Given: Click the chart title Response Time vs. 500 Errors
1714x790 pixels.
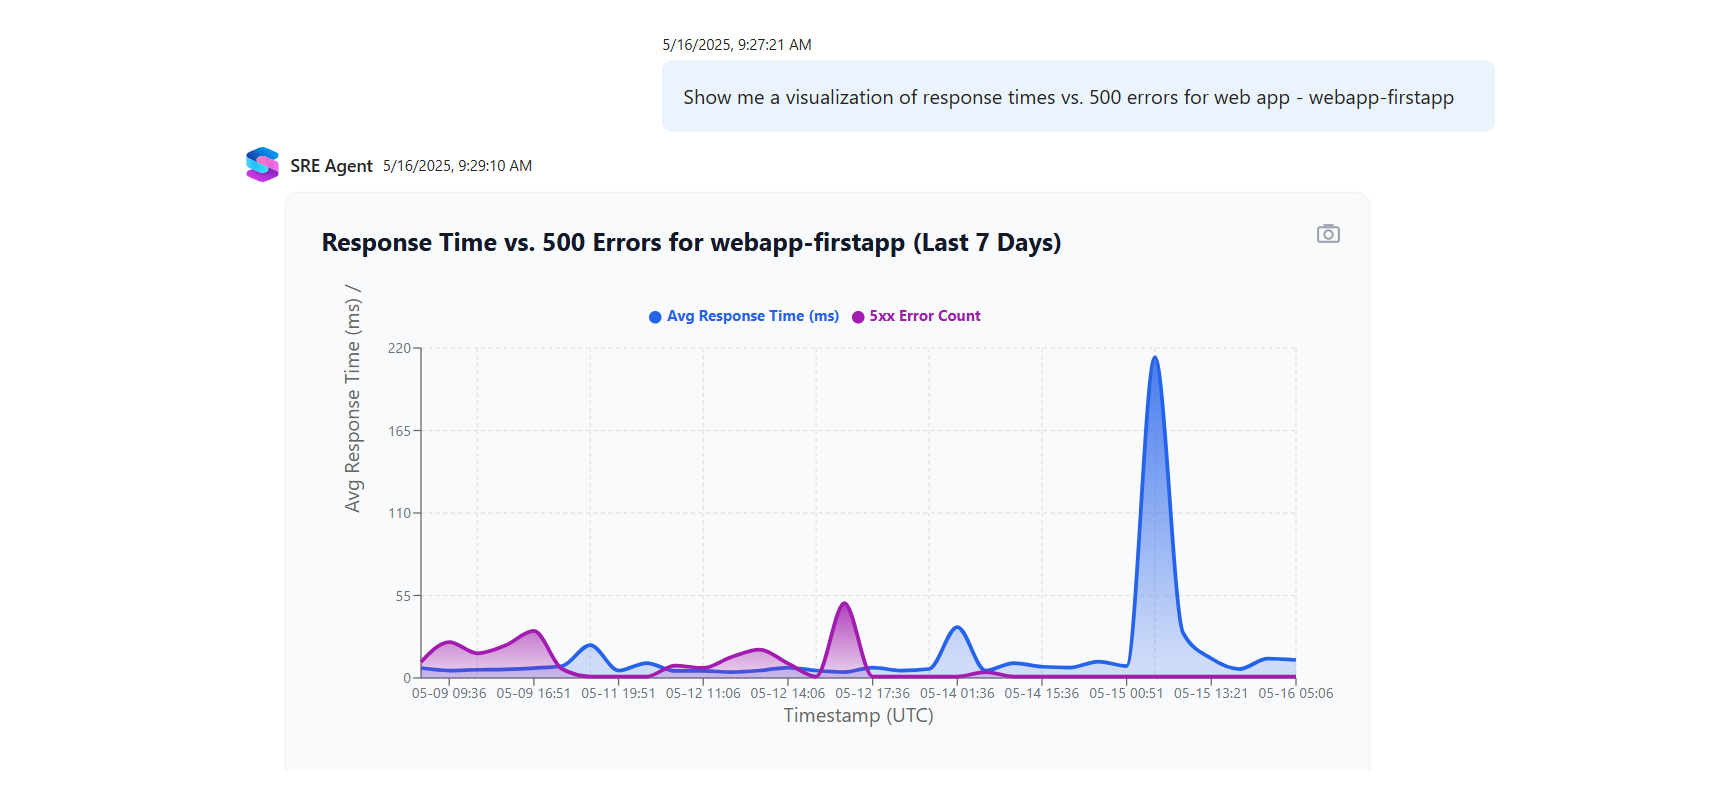Looking at the screenshot, I should pos(691,243).
